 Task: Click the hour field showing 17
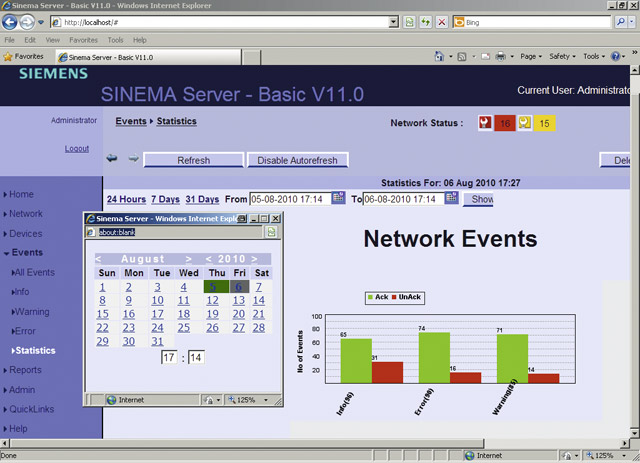pyautogui.click(x=169, y=357)
